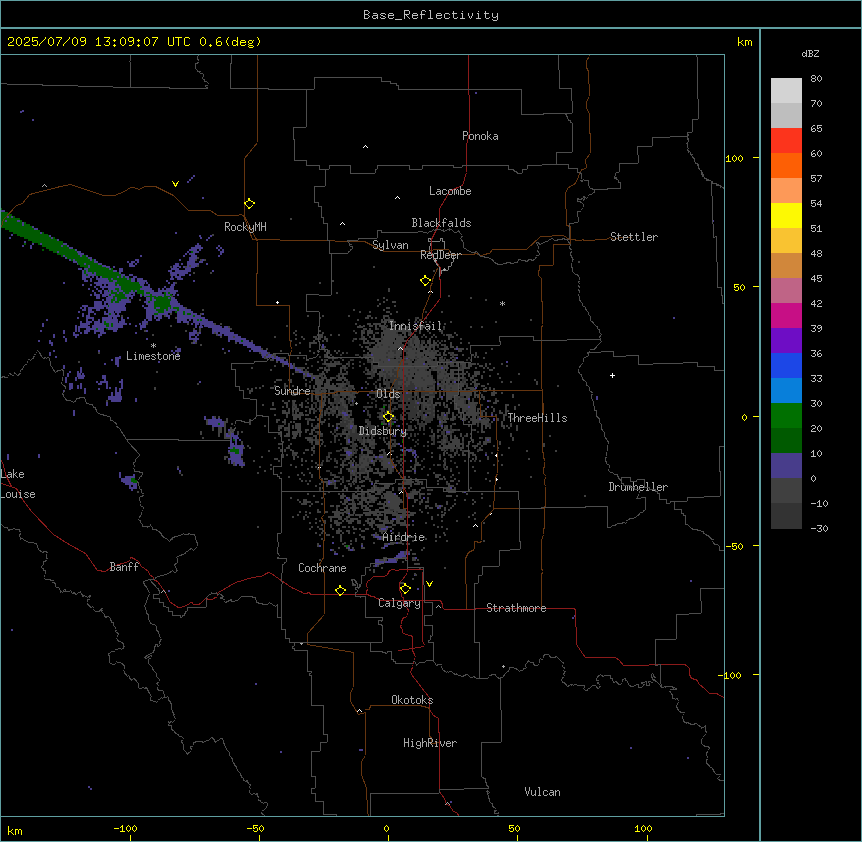
Task: Click the Drumheller label
Action: coord(638,487)
